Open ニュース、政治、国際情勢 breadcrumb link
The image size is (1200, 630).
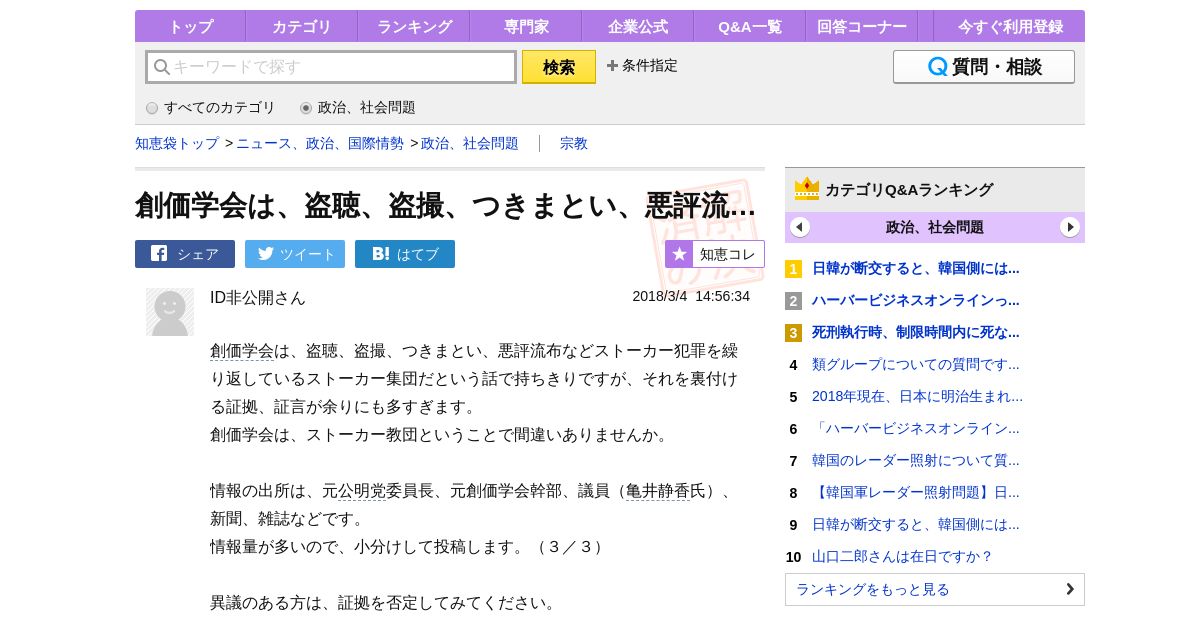click(x=320, y=143)
